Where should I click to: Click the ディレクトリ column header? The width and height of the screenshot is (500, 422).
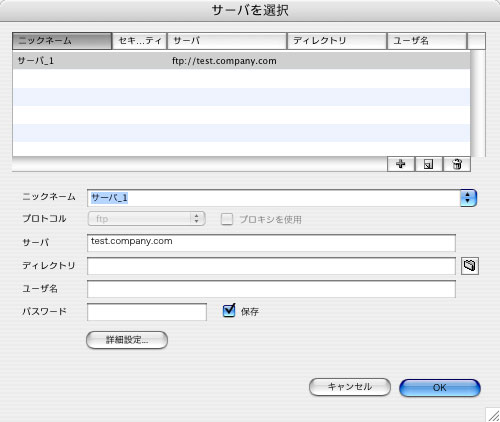(337, 41)
